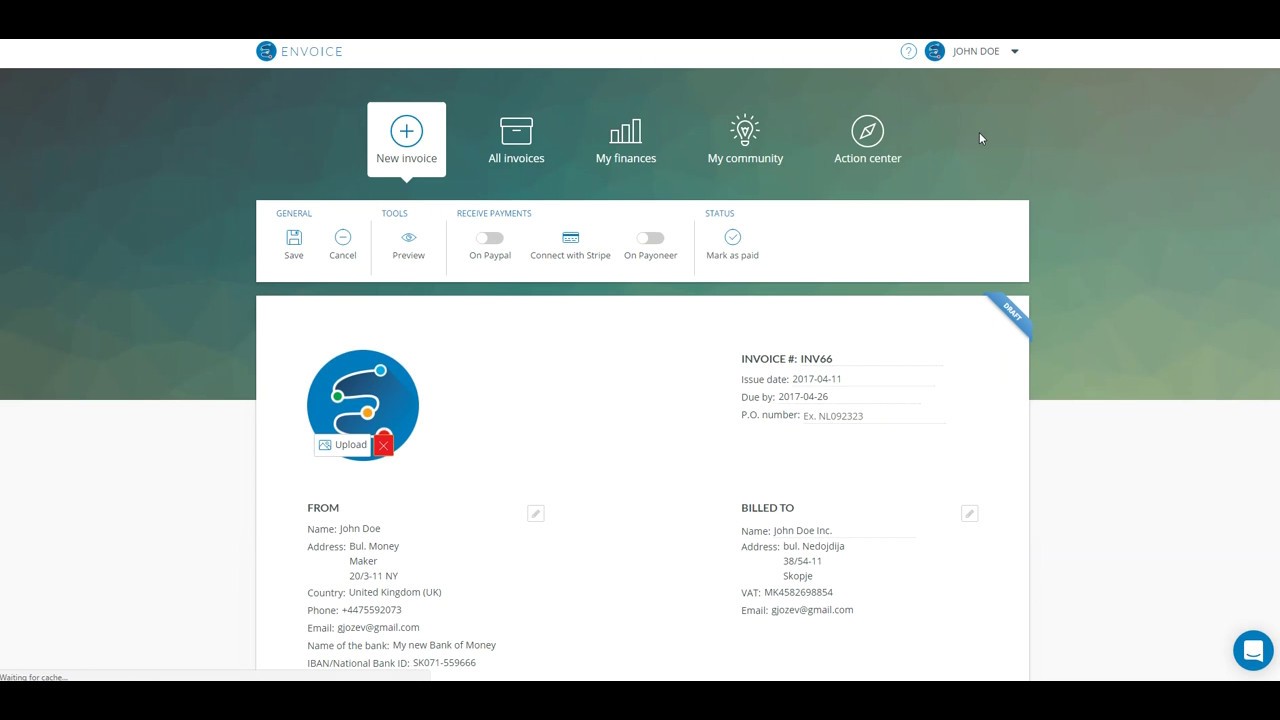Screen dimensions: 1280x720
Task: Open the help question mark icon
Action: [908, 51]
